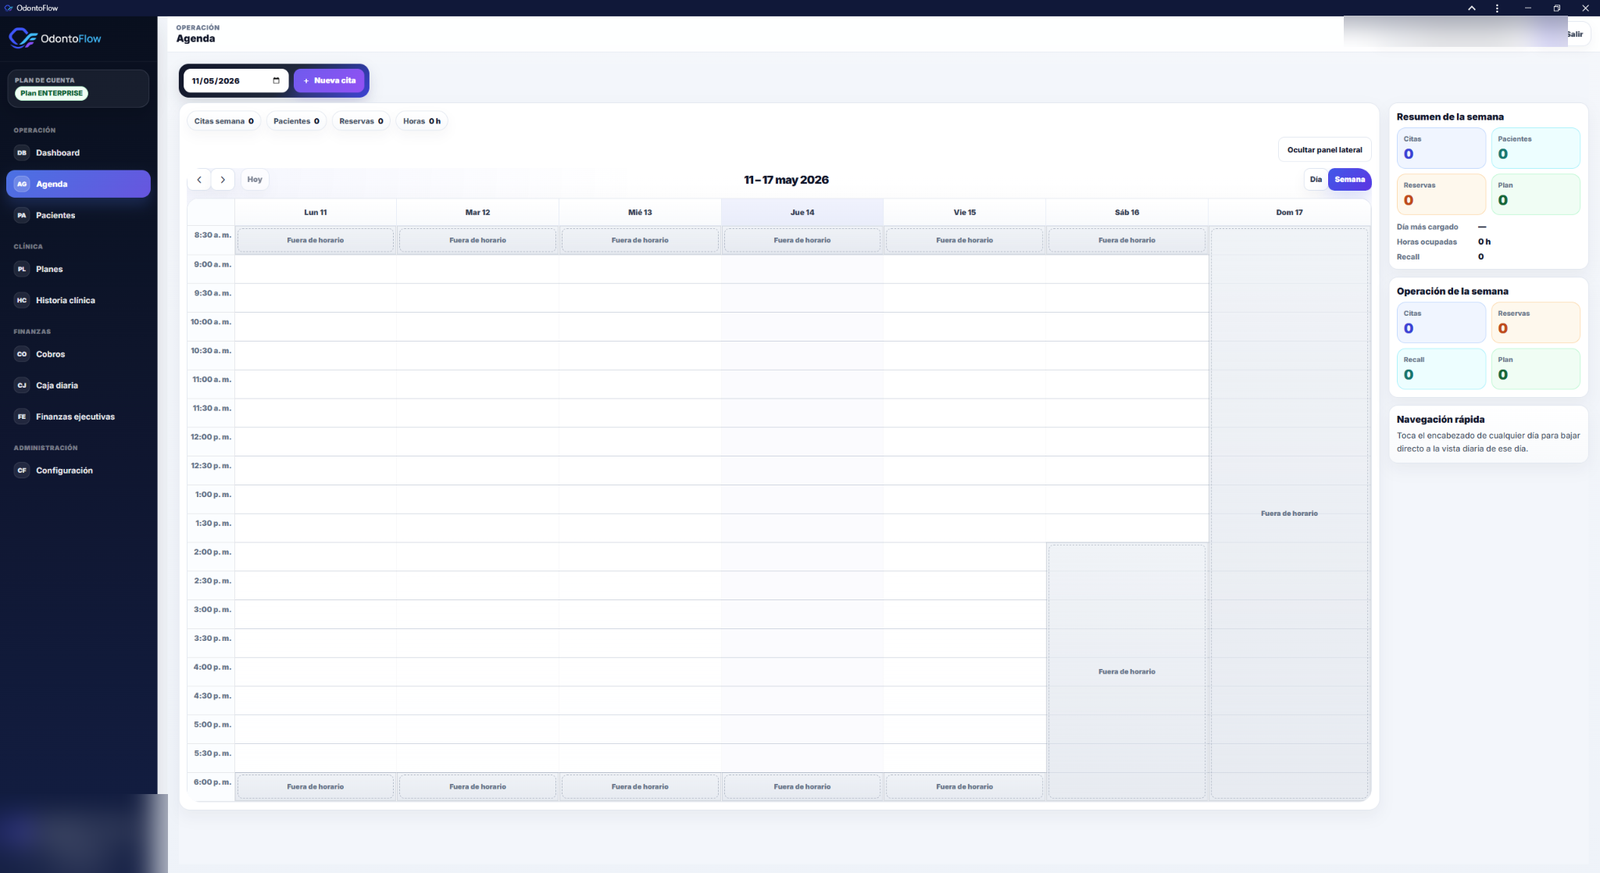Click Reservas card in Resumen de la semana
The image size is (1600, 873).
pyautogui.click(x=1441, y=194)
